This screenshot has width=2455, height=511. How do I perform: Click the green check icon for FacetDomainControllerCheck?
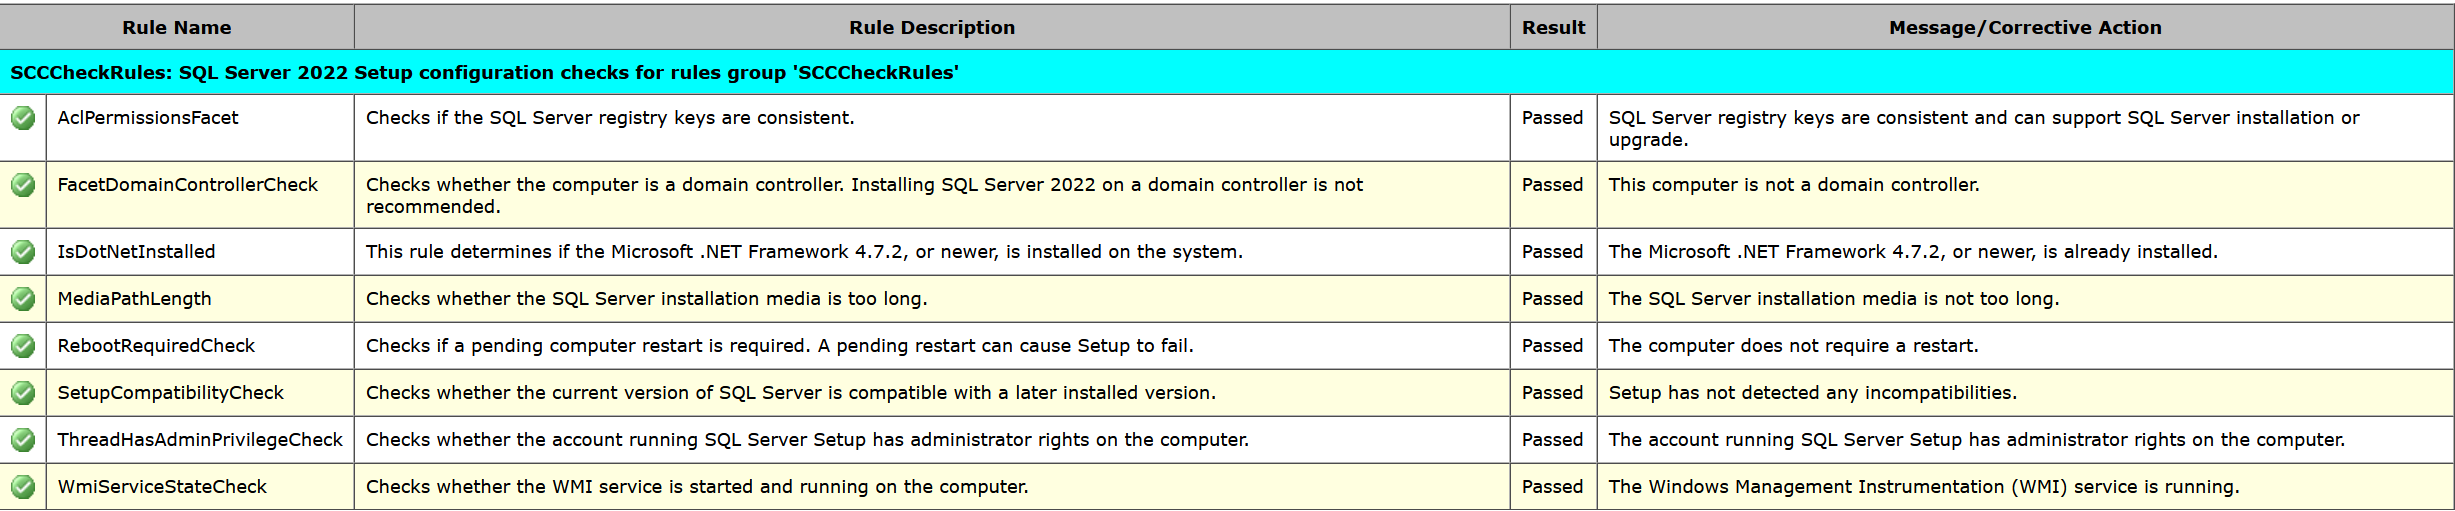coord(23,185)
